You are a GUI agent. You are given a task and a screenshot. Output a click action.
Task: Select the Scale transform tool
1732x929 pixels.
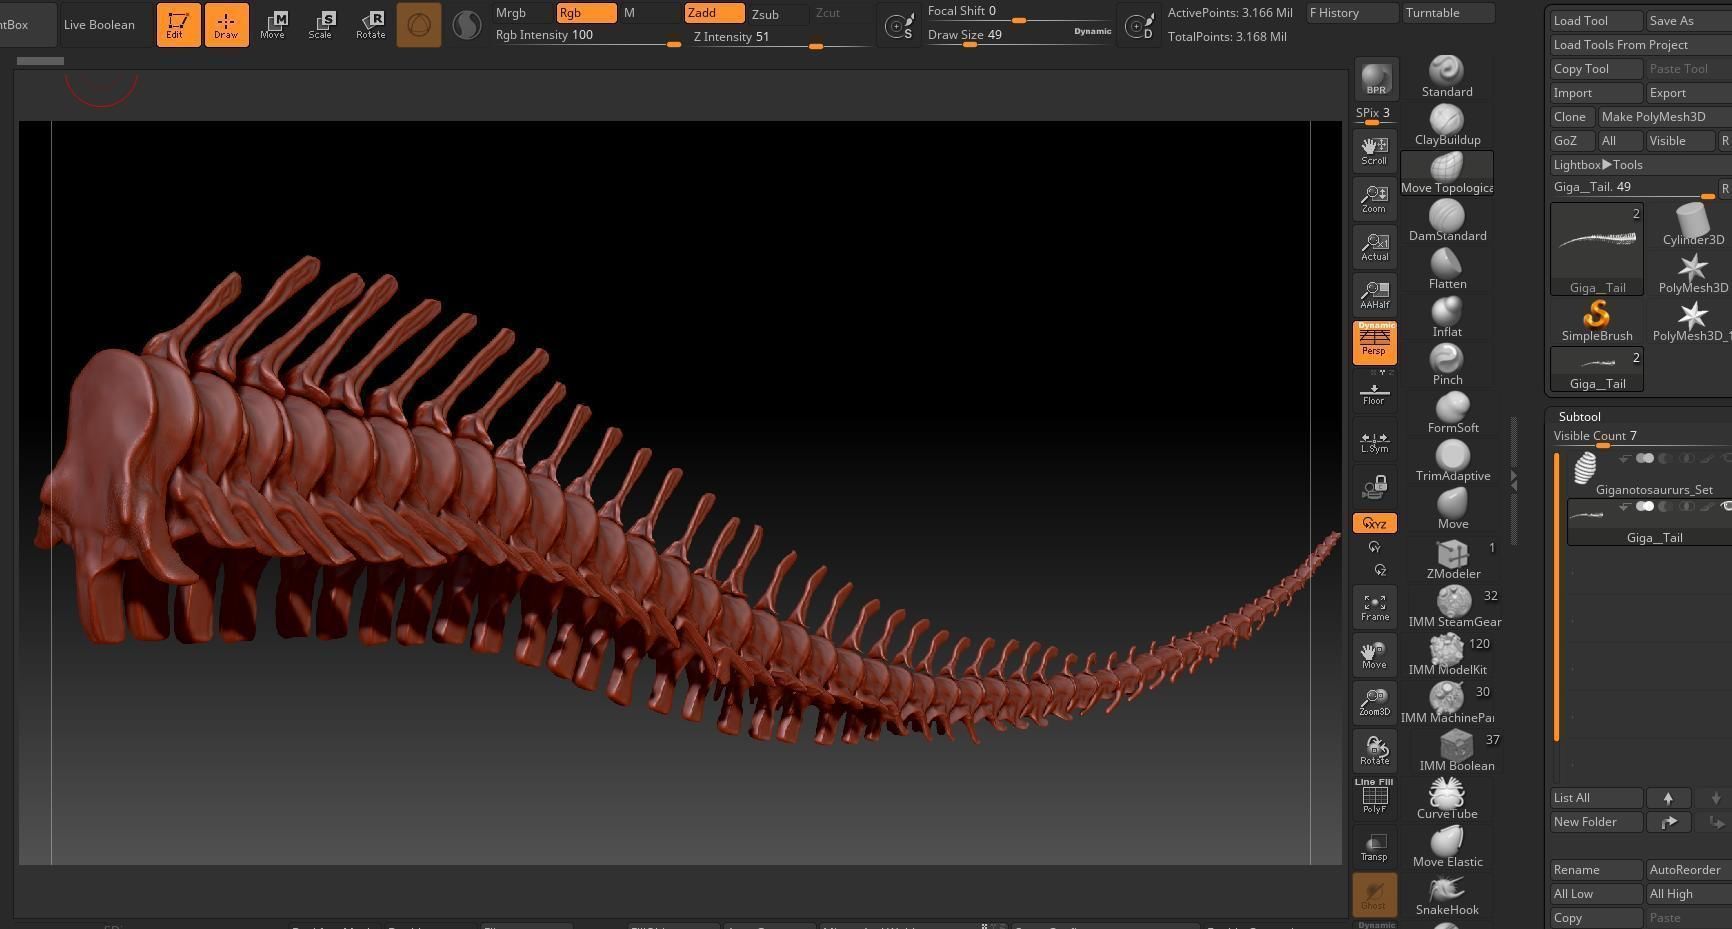320,24
